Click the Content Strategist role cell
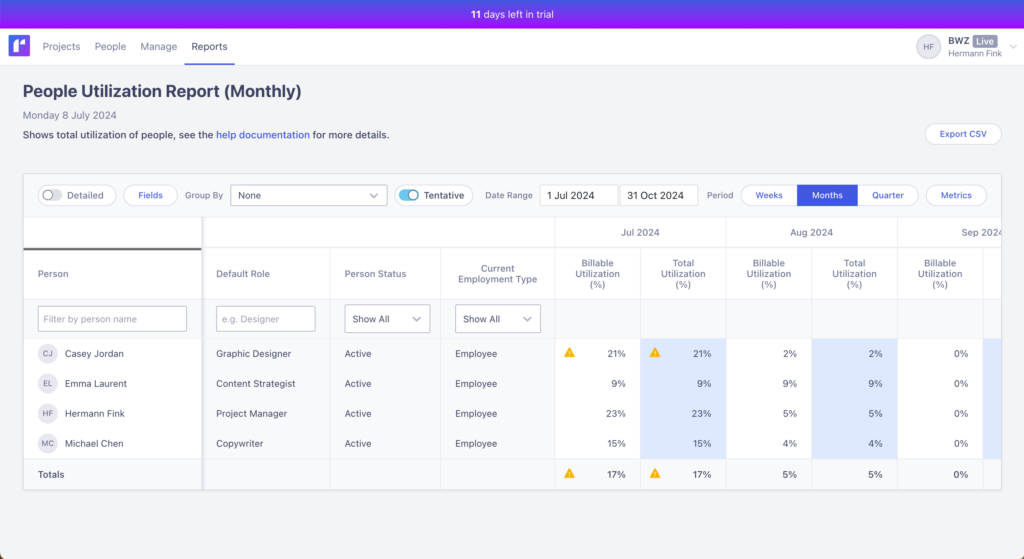 click(x=255, y=383)
